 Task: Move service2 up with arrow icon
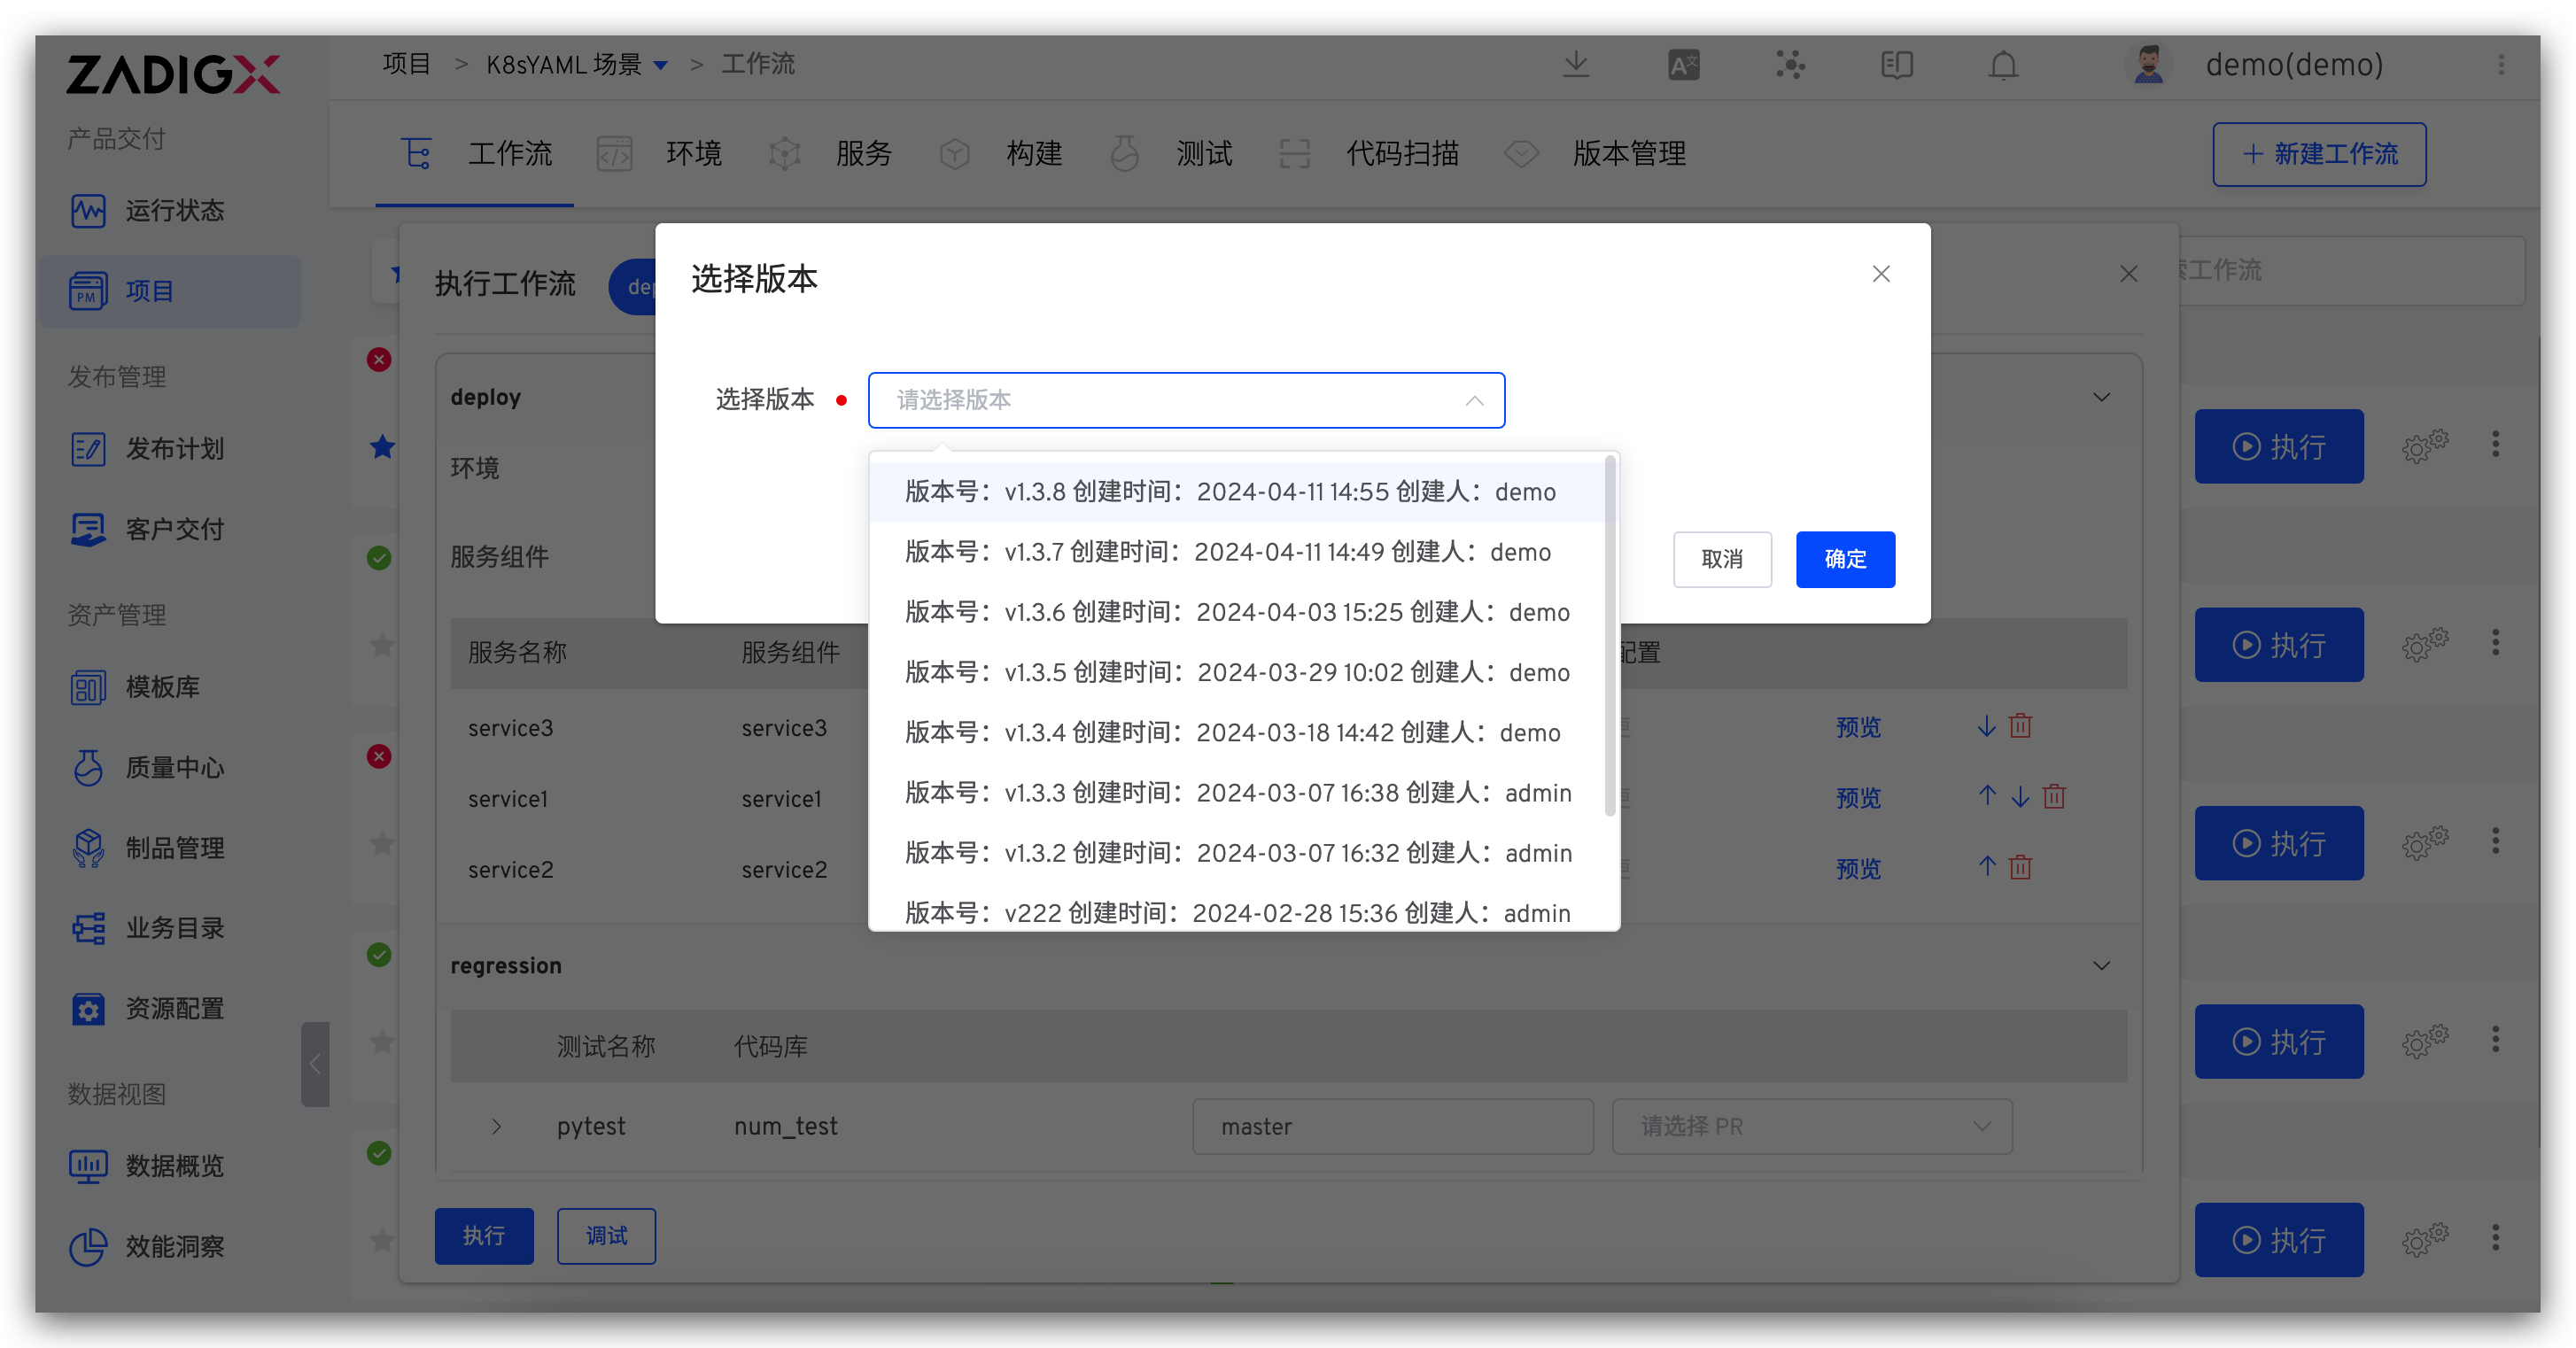pos(1987,867)
